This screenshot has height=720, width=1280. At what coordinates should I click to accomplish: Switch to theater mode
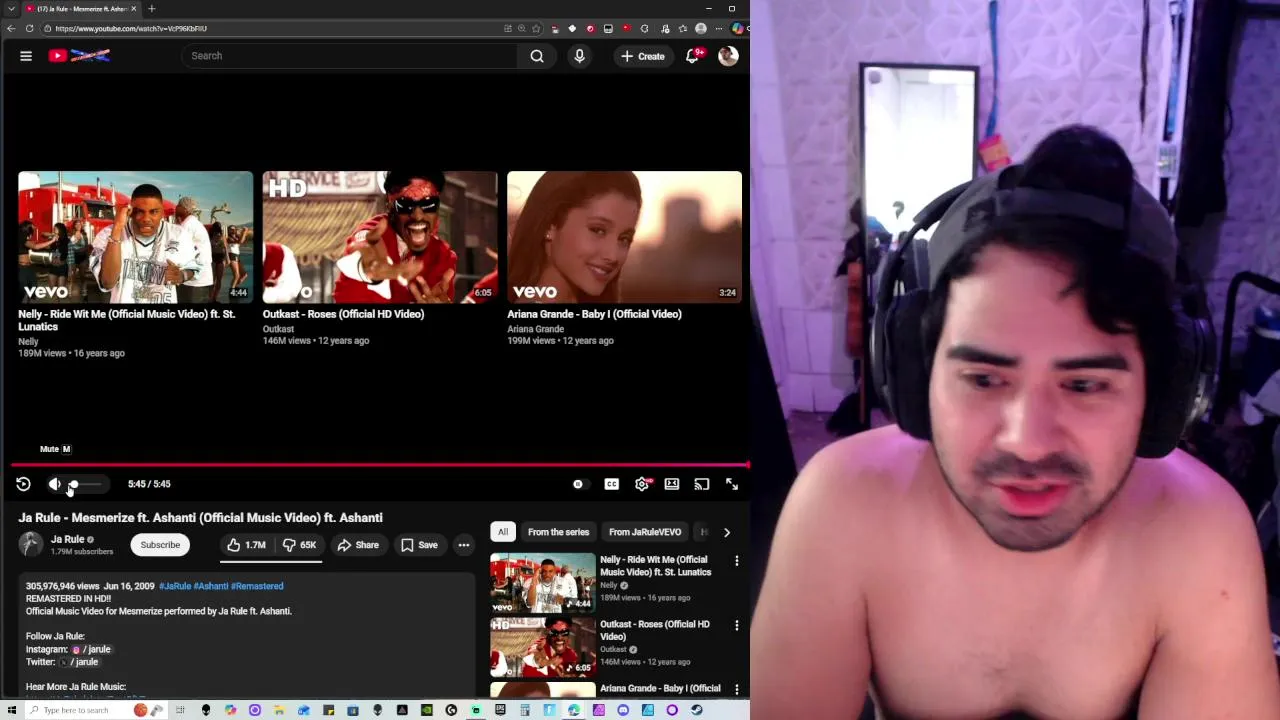coord(672,484)
